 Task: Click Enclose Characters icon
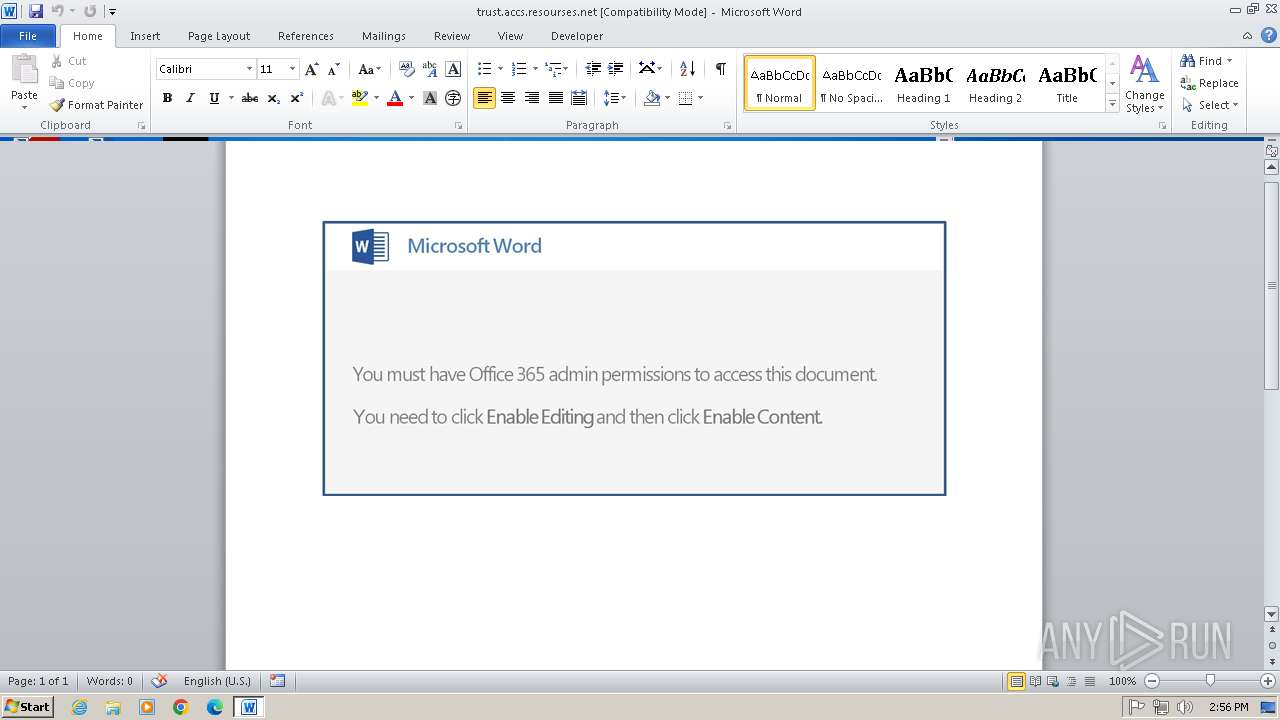(x=453, y=98)
